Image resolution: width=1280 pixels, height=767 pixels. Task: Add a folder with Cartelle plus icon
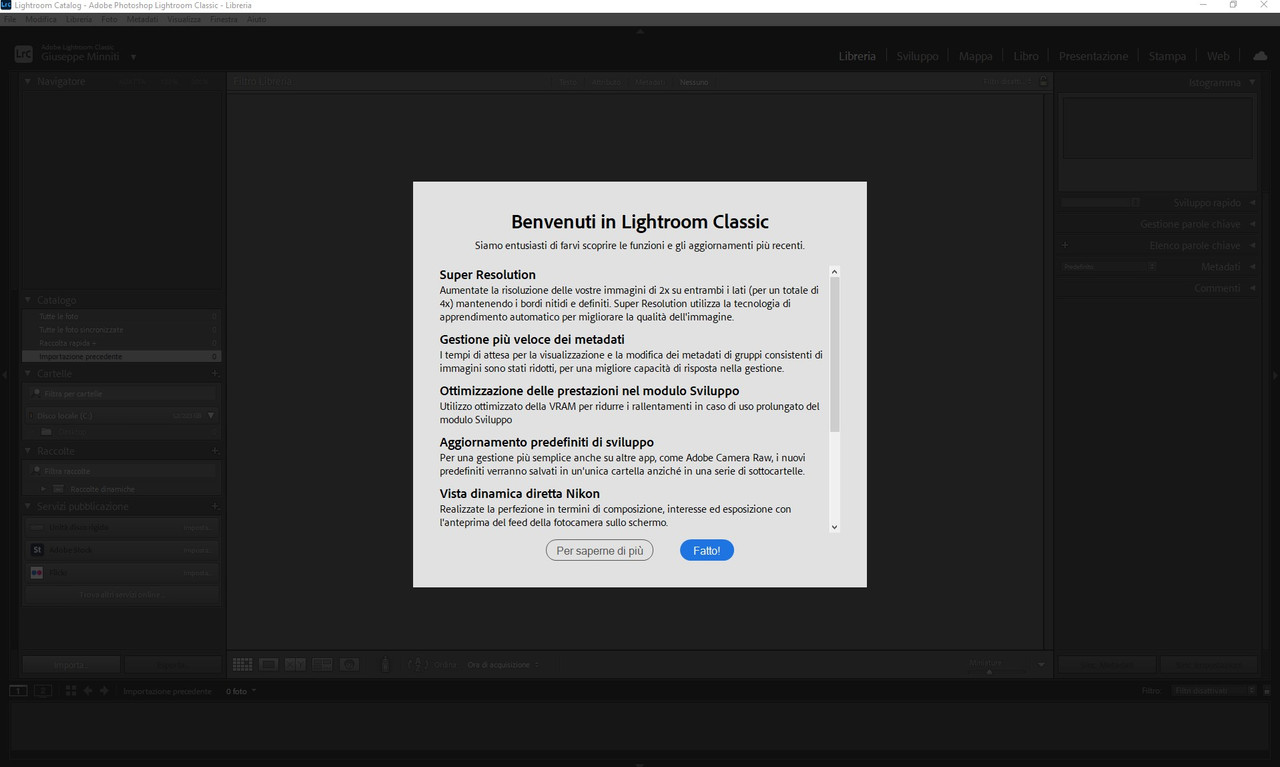(214, 373)
